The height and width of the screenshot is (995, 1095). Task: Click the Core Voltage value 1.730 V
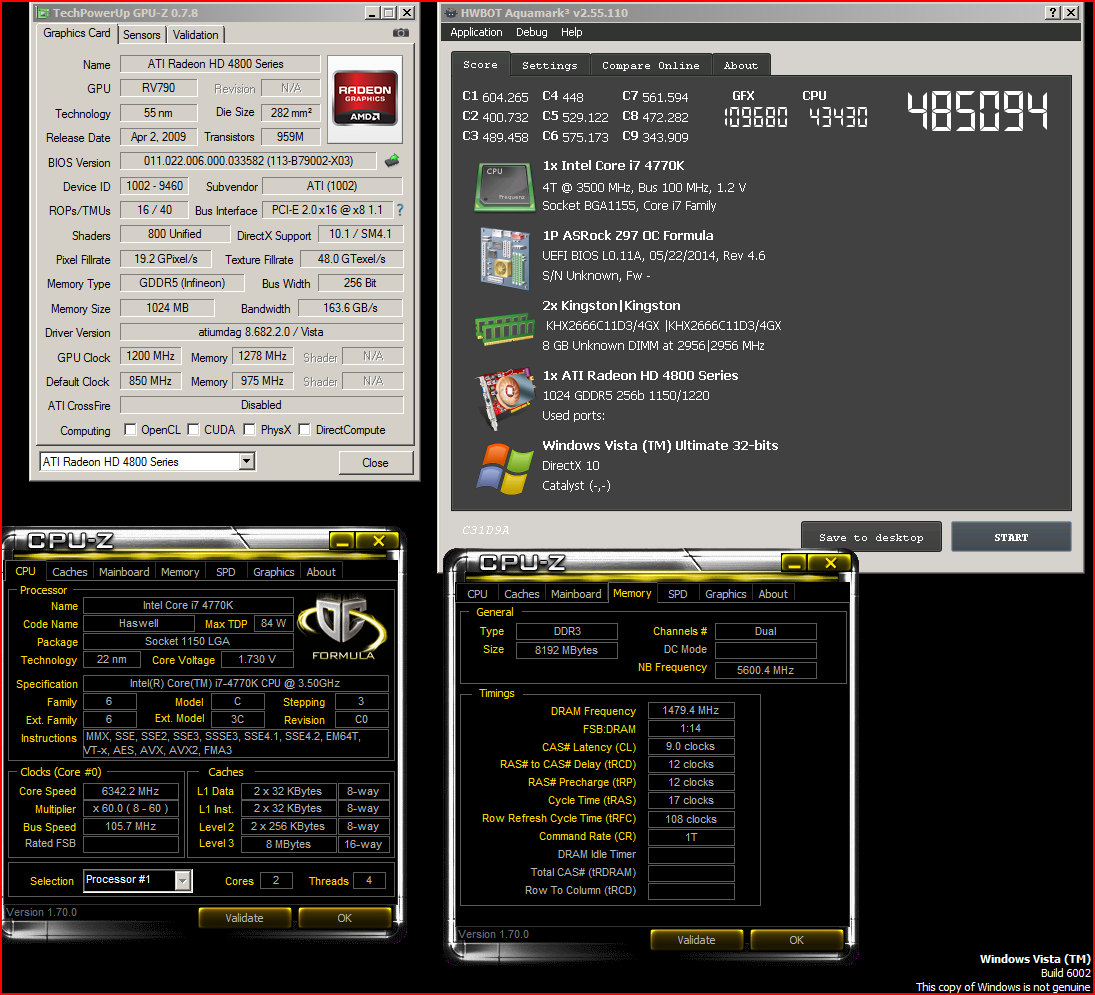(257, 659)
